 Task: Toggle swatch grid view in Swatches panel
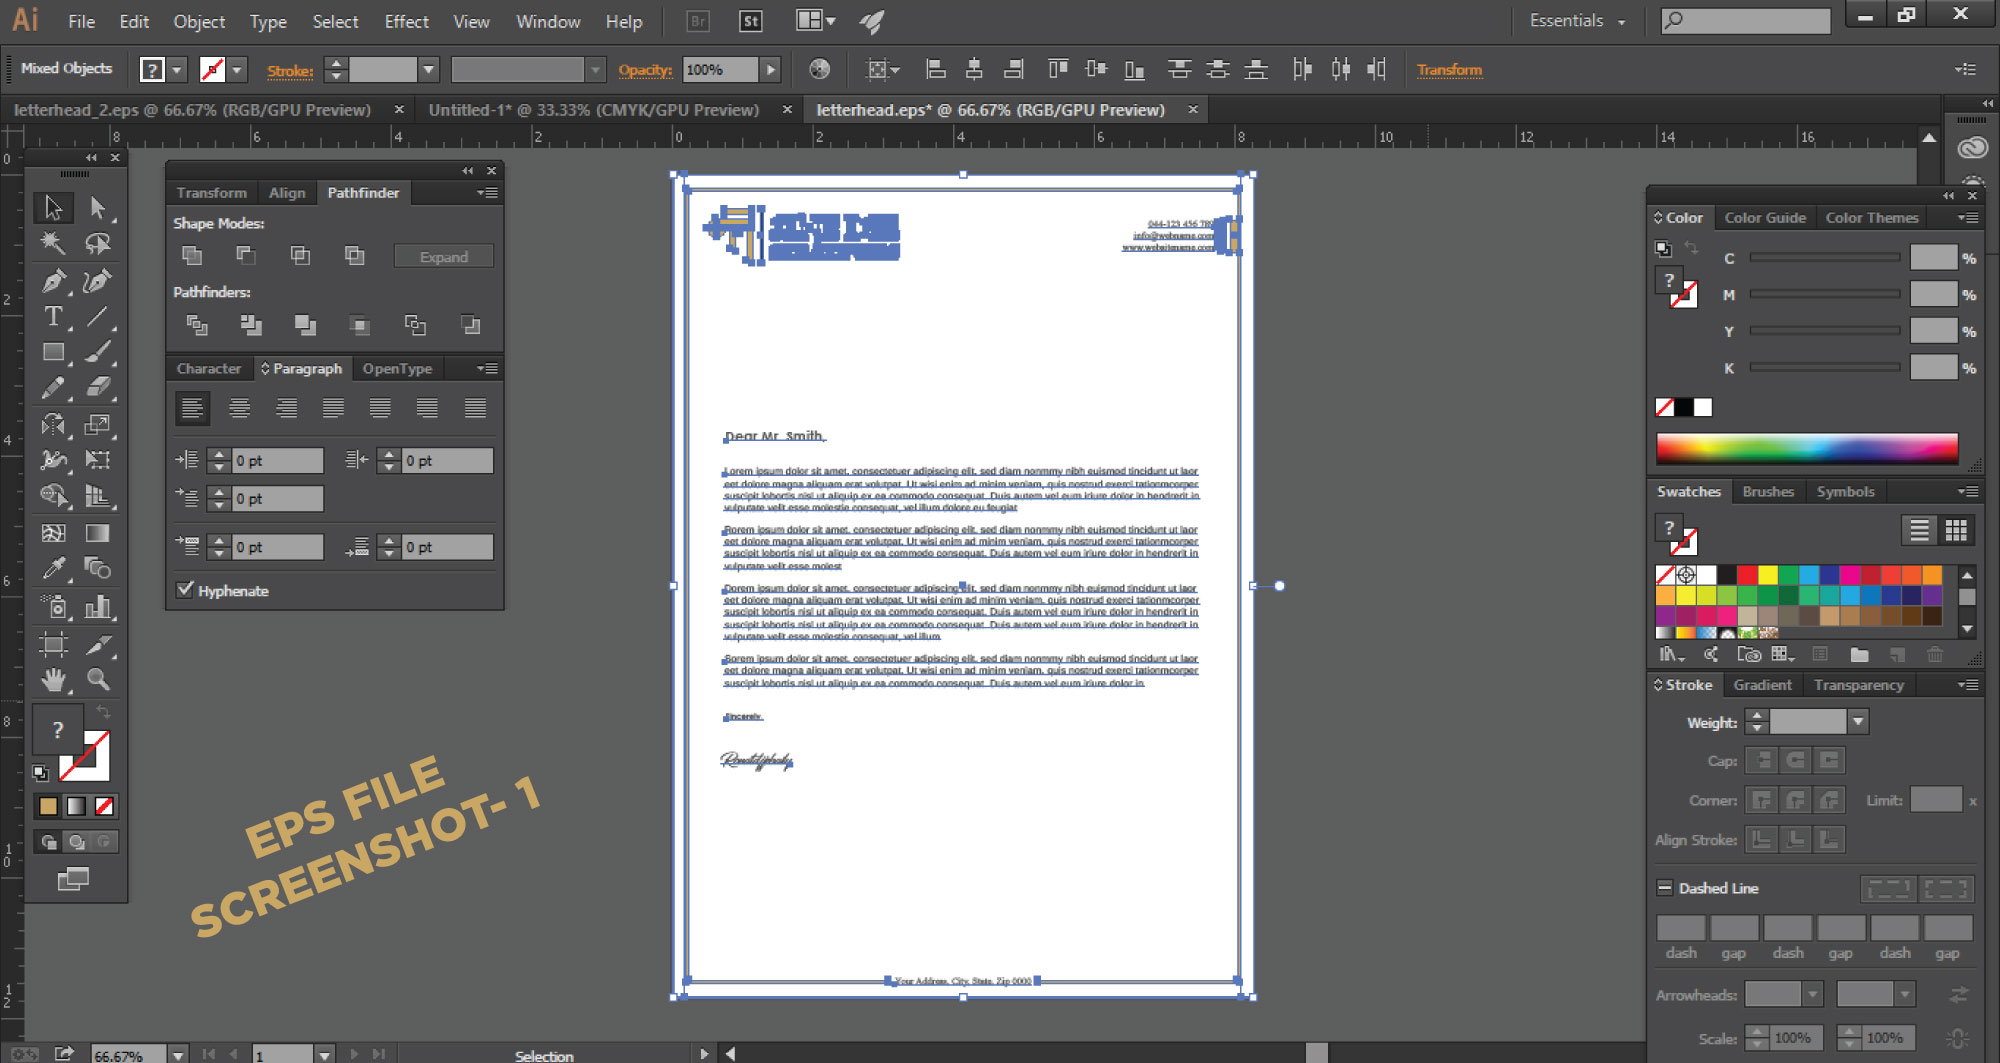point(1957,529)
